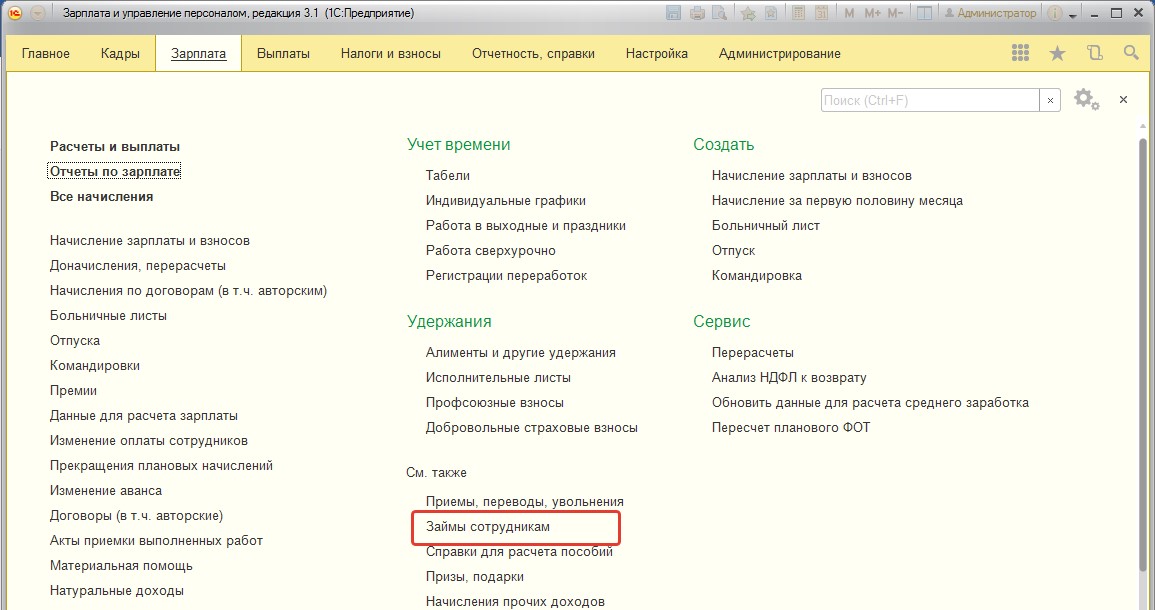The height and width of the screenshot is (610, 1155).
Task: Click the 1C application logo icon
Action: [x=15, y=13]
